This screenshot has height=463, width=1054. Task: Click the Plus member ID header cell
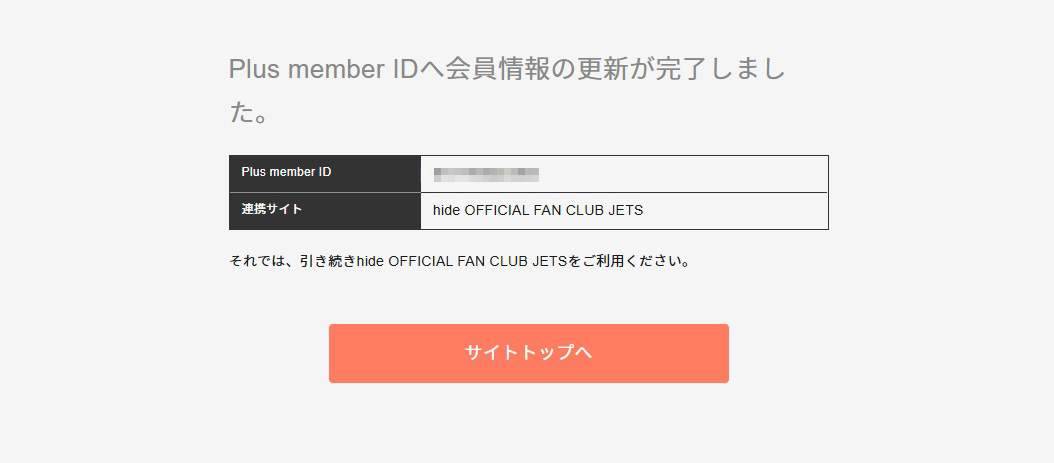point(325,173)
